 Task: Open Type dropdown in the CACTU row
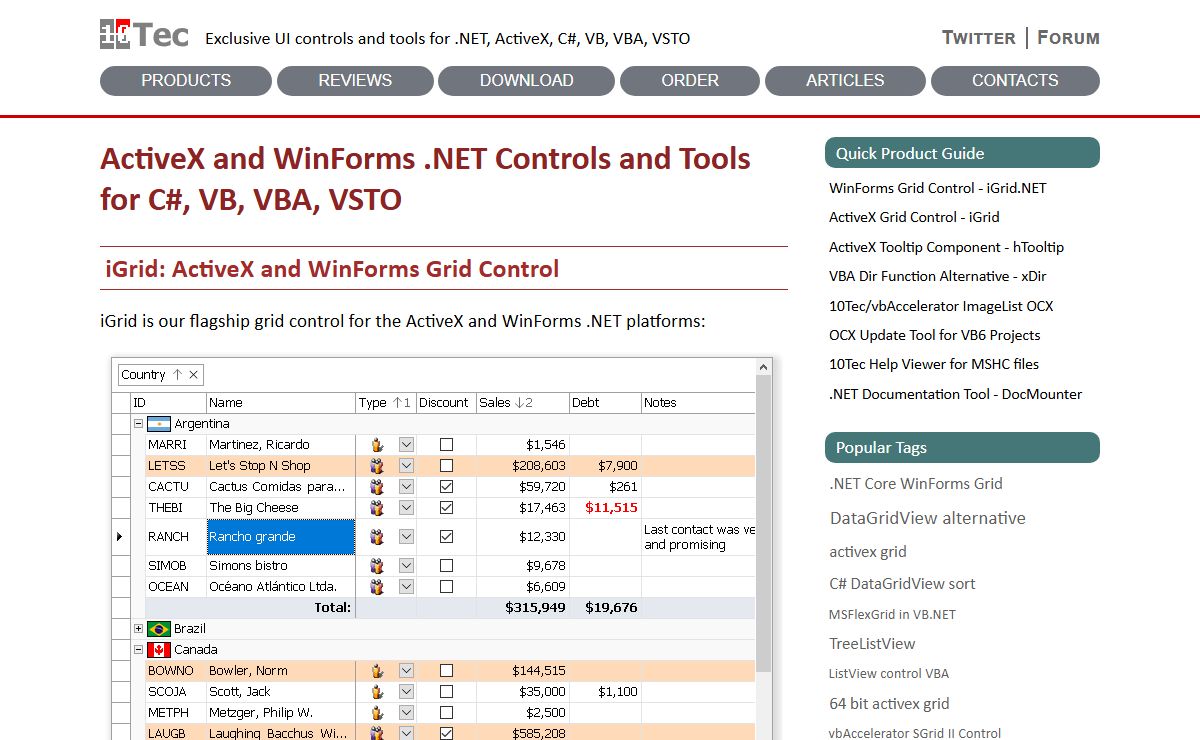406,487
